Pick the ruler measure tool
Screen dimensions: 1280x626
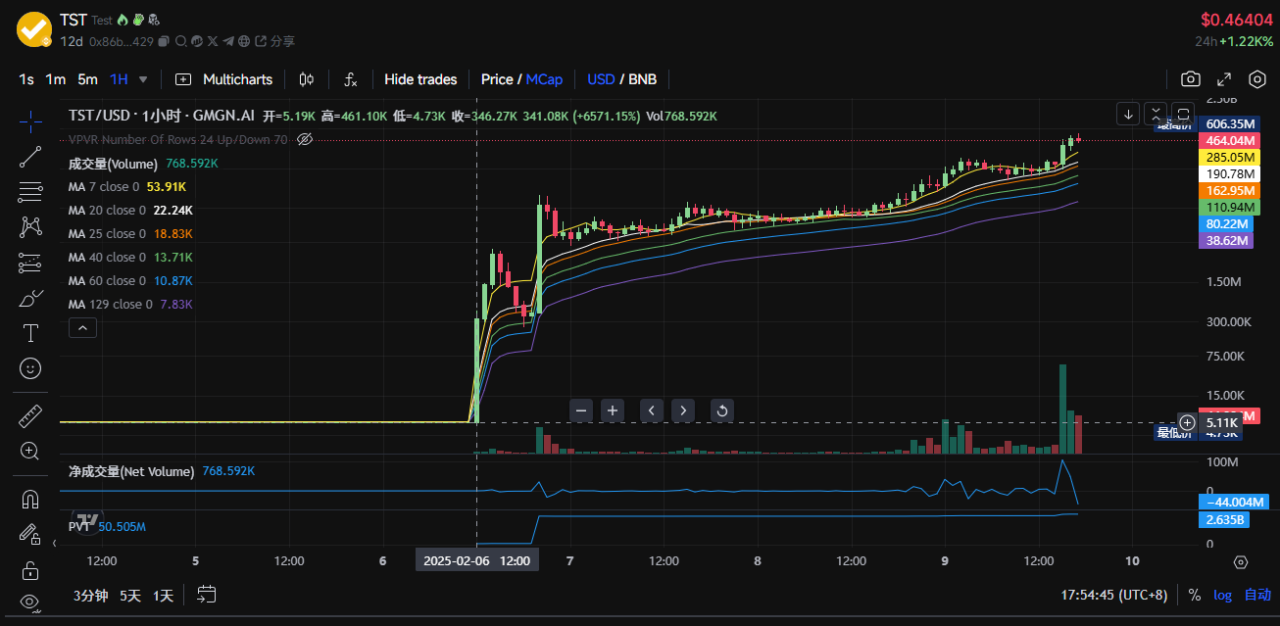[x=30, y=416]
